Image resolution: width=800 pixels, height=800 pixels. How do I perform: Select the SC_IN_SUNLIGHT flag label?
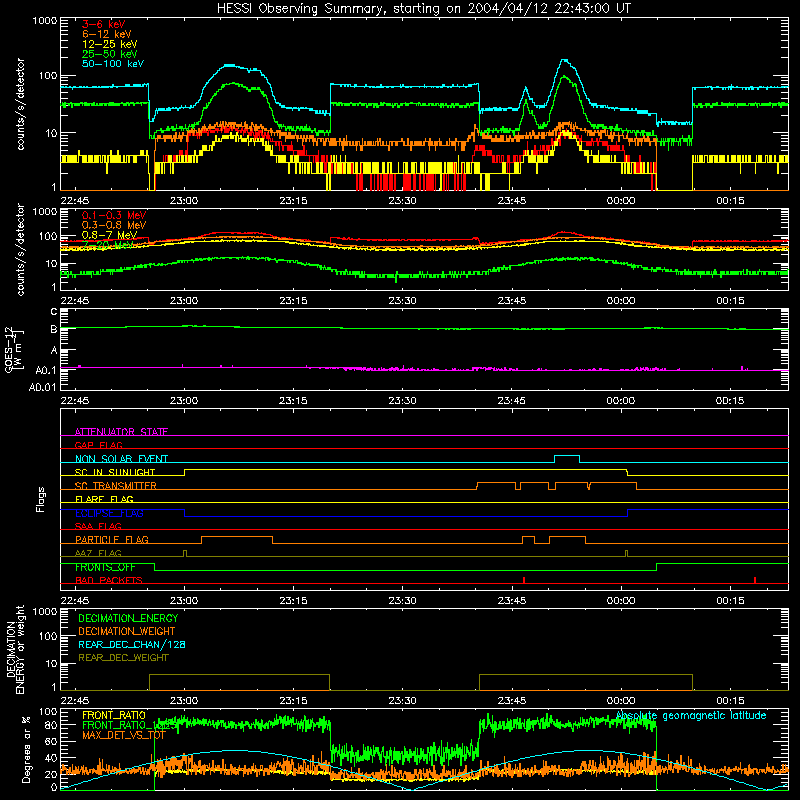[115, 472]
